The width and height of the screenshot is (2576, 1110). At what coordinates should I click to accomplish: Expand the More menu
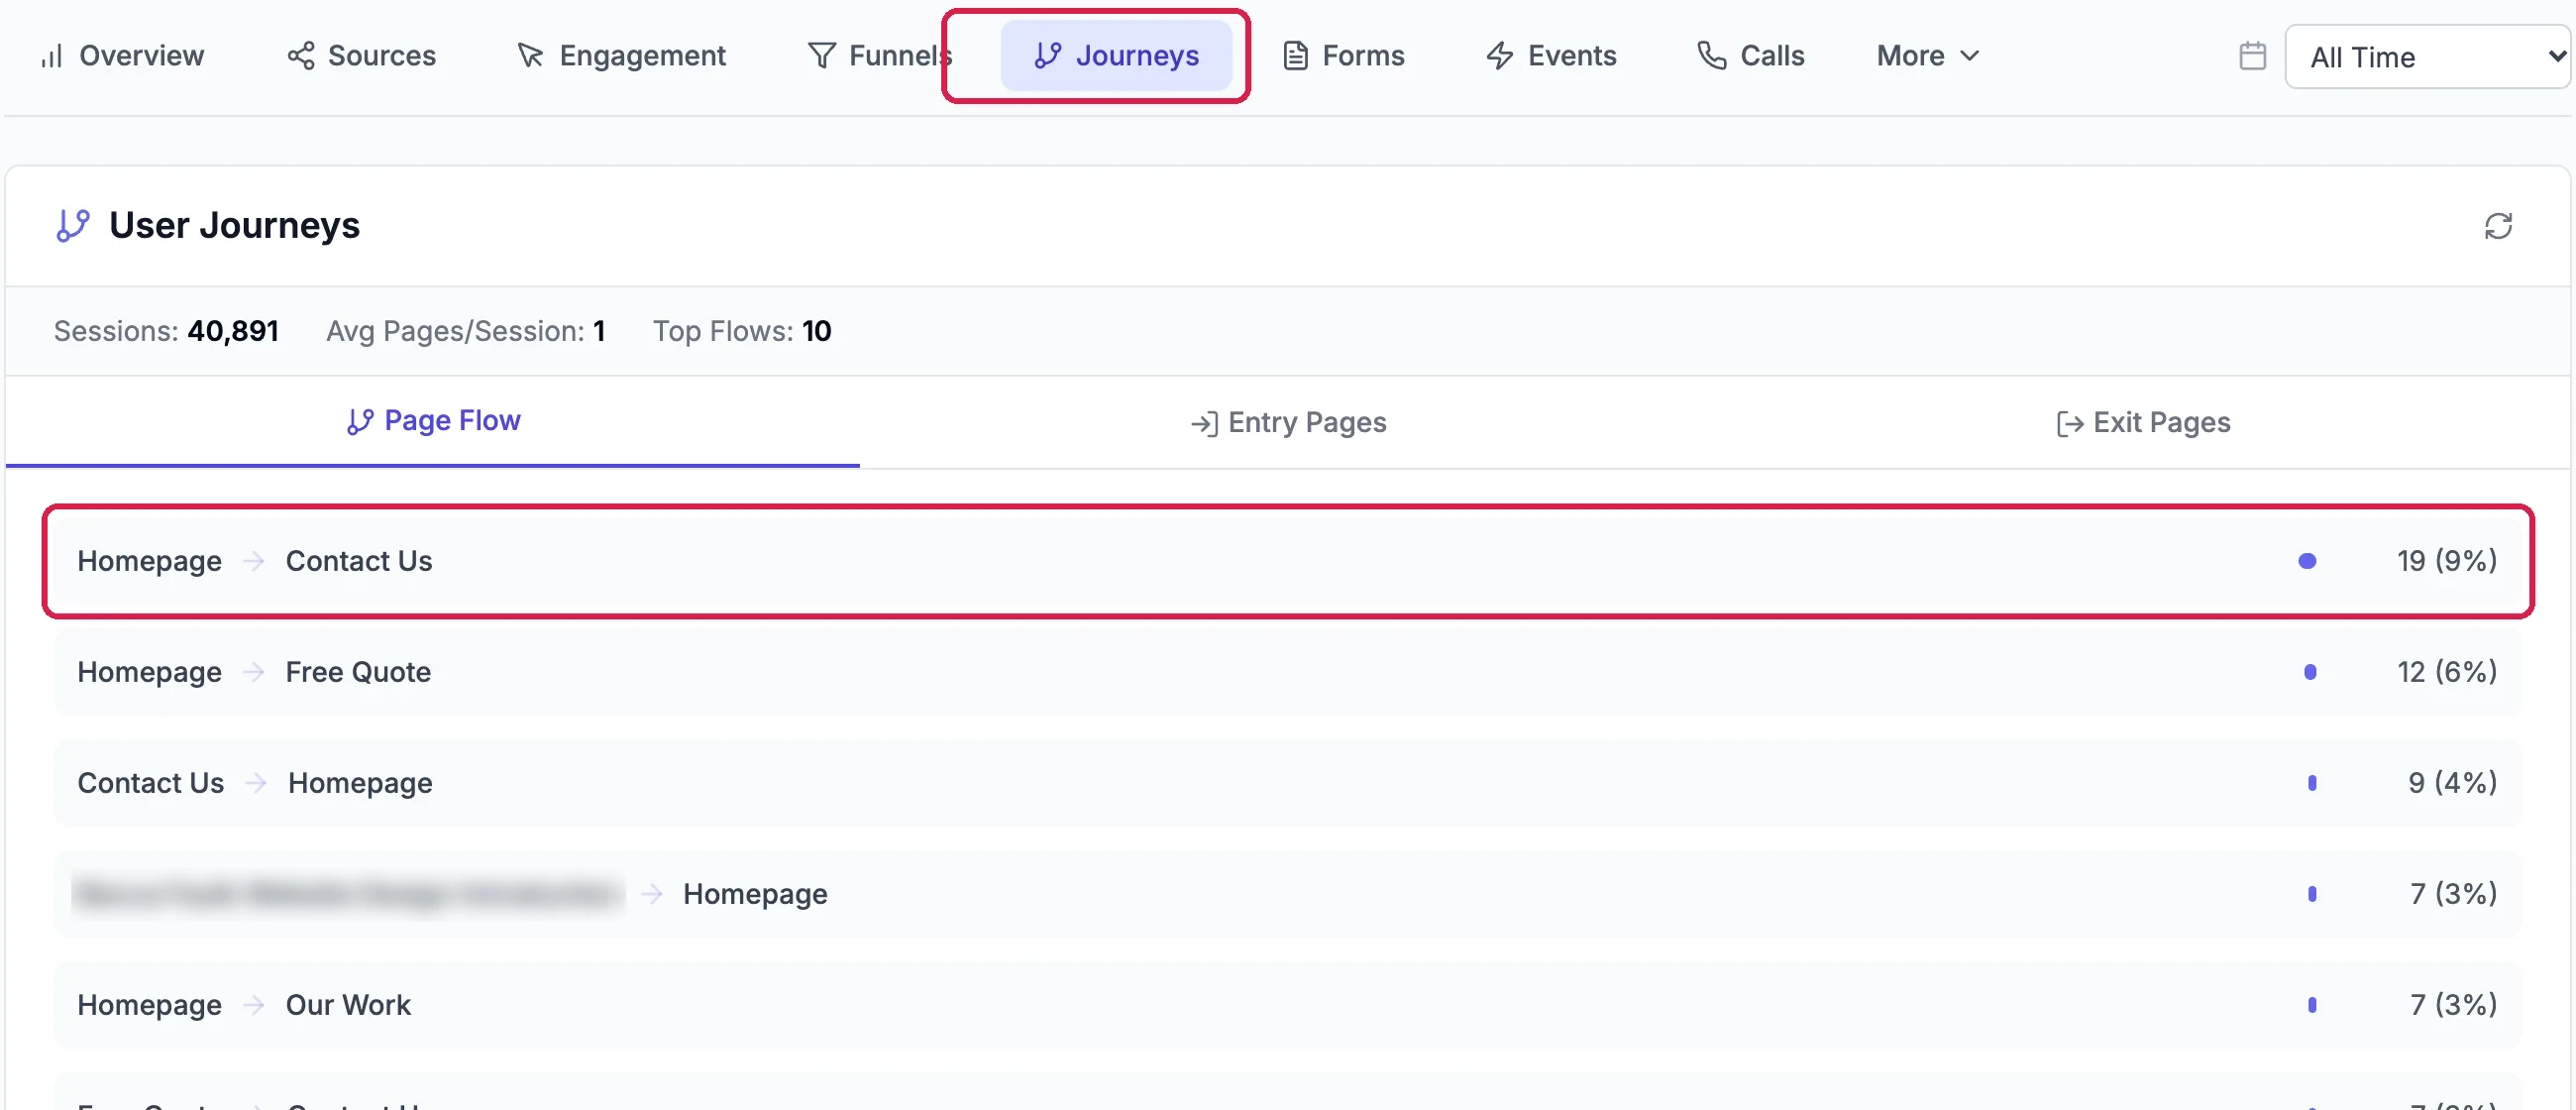click(1927, 56)
